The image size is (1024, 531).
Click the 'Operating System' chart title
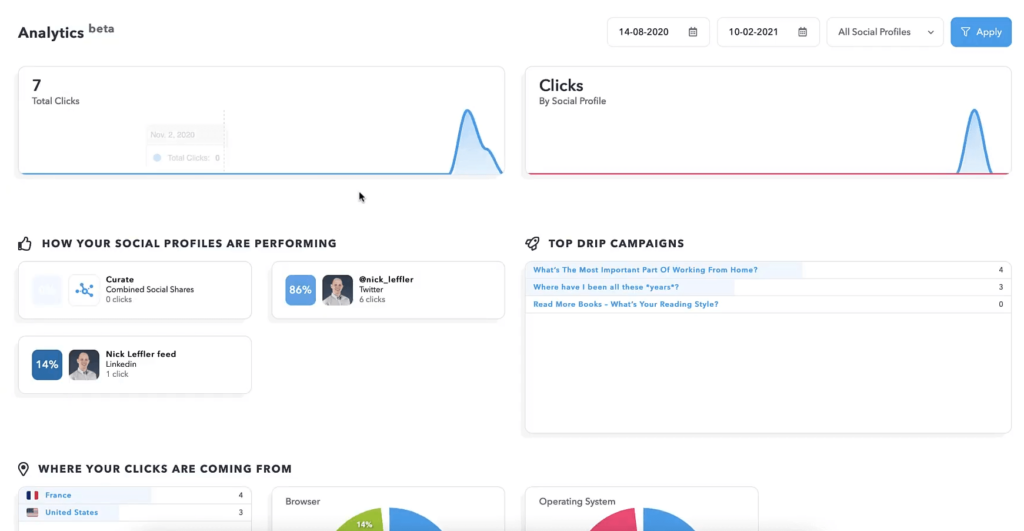pyautogui.click(x=577, y=502)
